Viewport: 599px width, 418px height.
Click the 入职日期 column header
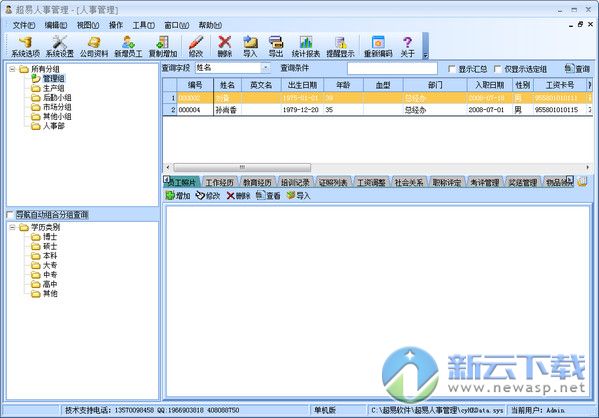coord(490,85)
